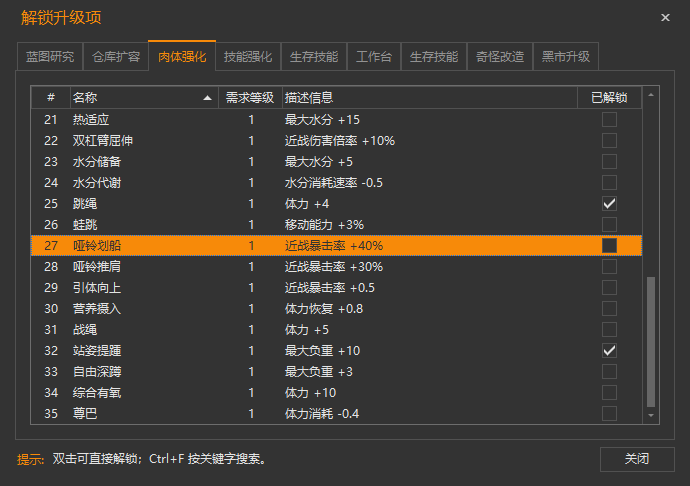The image size is (690, 486).
Task: Close the 解锁升级项 dialog with the X icon
Action: [666, 18]
